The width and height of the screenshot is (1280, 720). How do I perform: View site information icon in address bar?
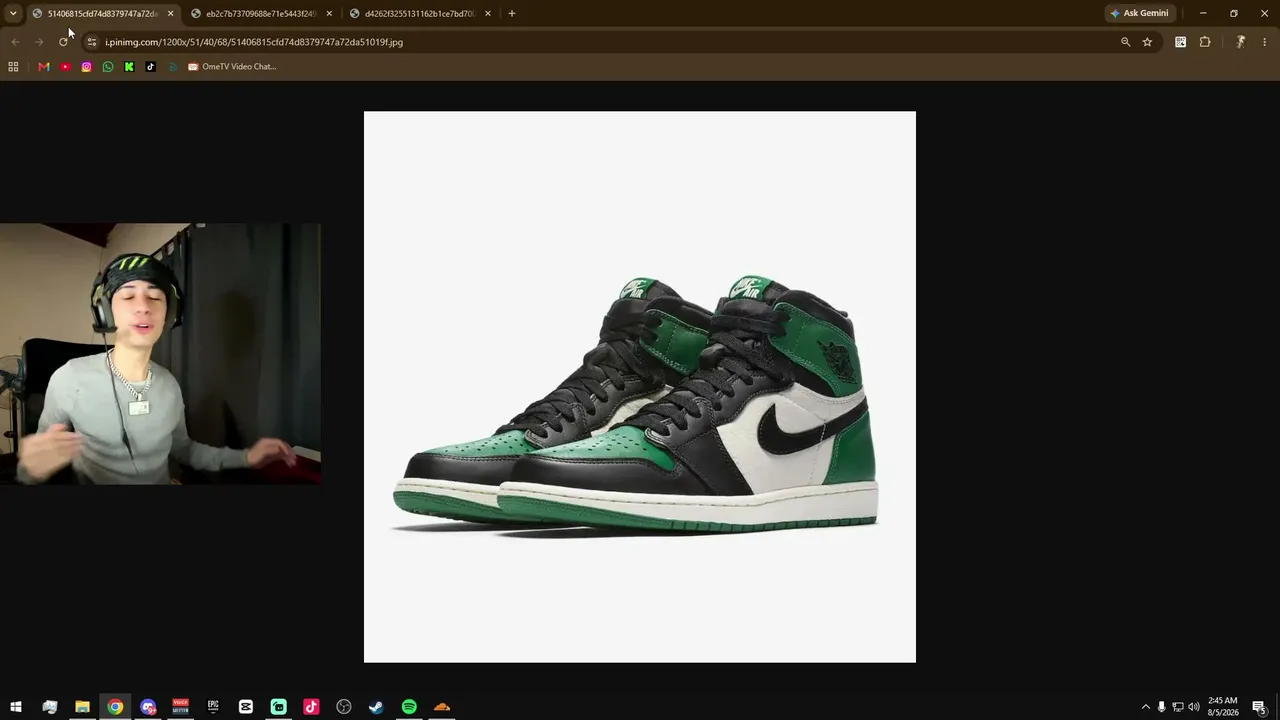(92, 42)
